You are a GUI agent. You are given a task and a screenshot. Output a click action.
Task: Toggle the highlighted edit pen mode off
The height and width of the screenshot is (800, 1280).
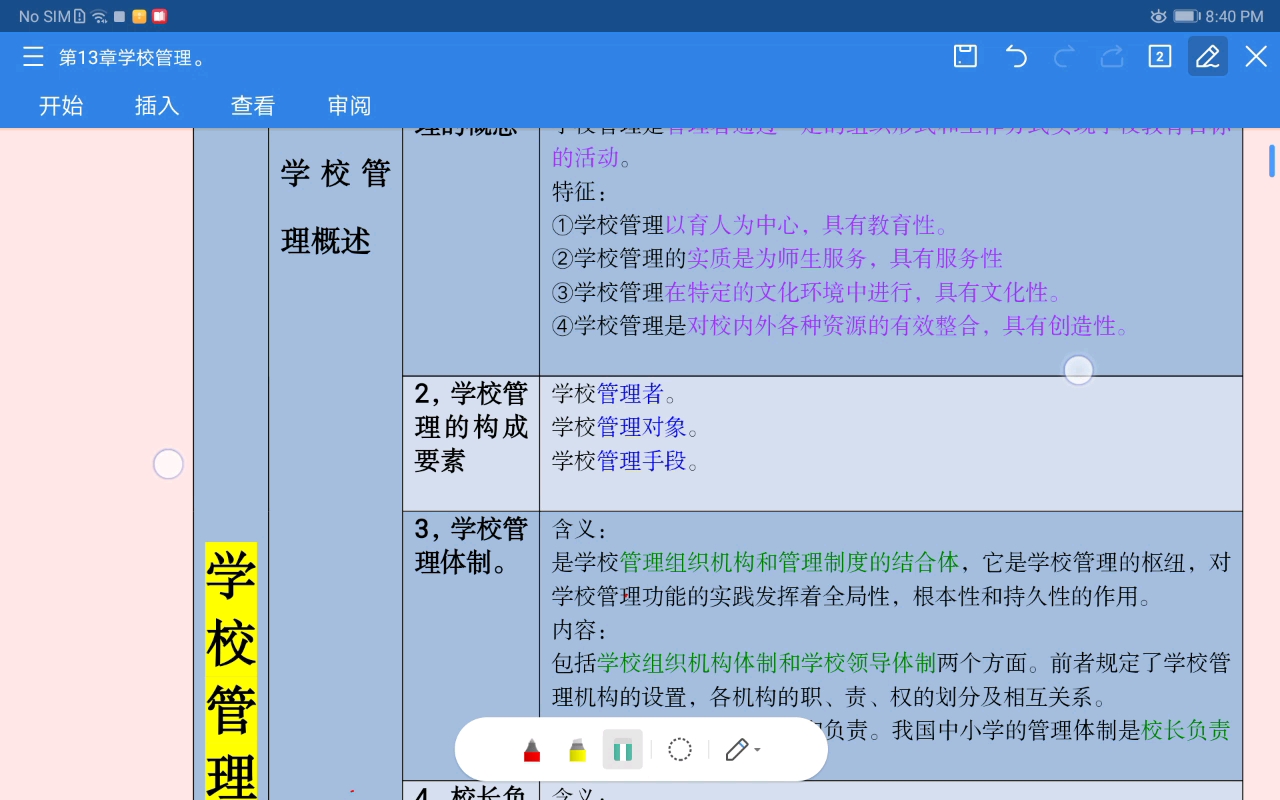1207,57
